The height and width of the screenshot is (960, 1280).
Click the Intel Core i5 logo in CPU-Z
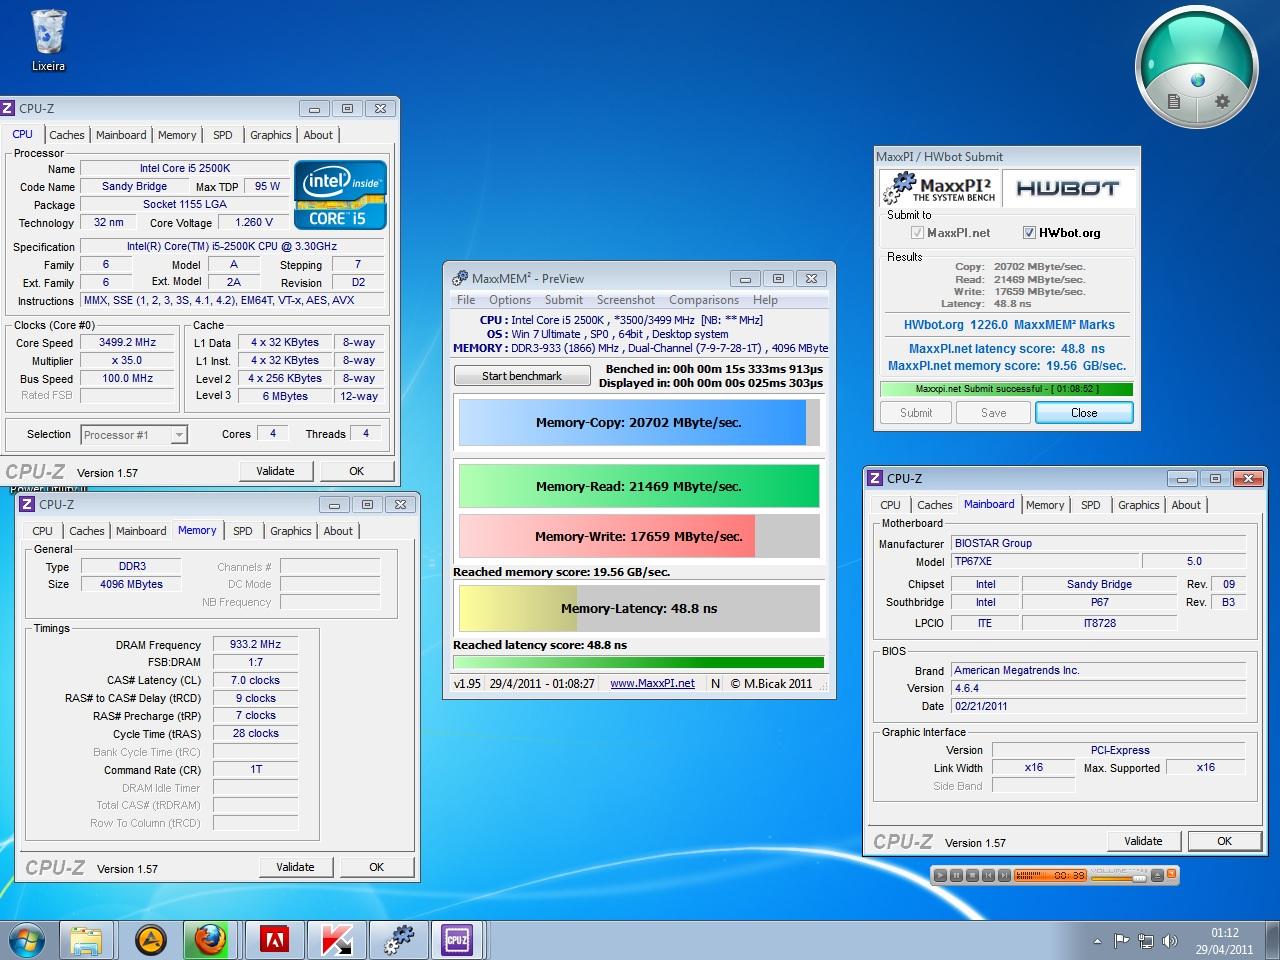click(340, 194)
